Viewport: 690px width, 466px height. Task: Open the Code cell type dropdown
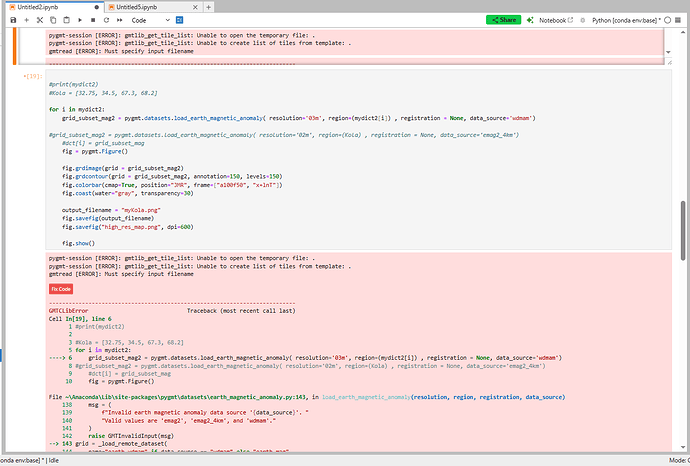click(x=152, y=20)
